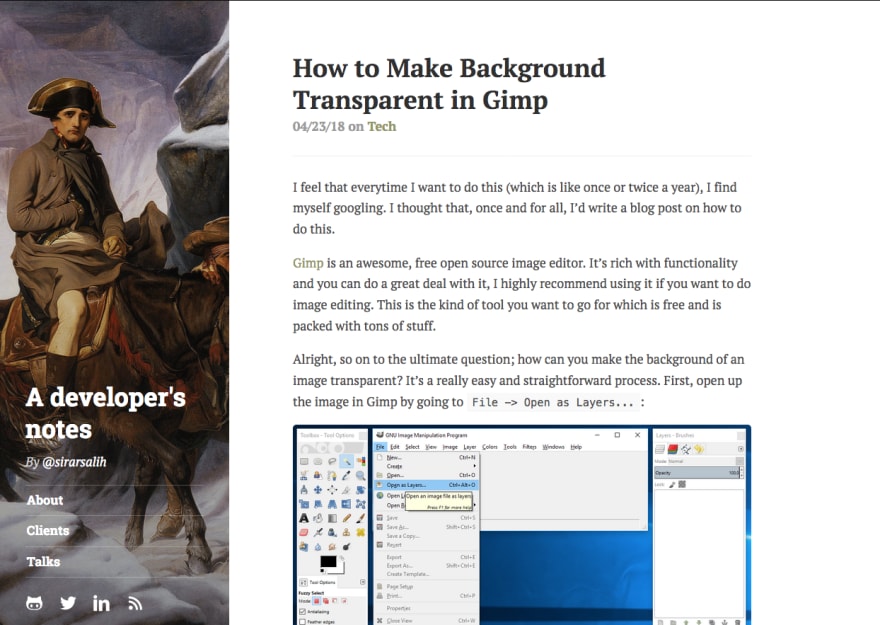This screenshot has height=625, width=880.
Task: Click the black foreground color swatch
Action: point(328,561)
